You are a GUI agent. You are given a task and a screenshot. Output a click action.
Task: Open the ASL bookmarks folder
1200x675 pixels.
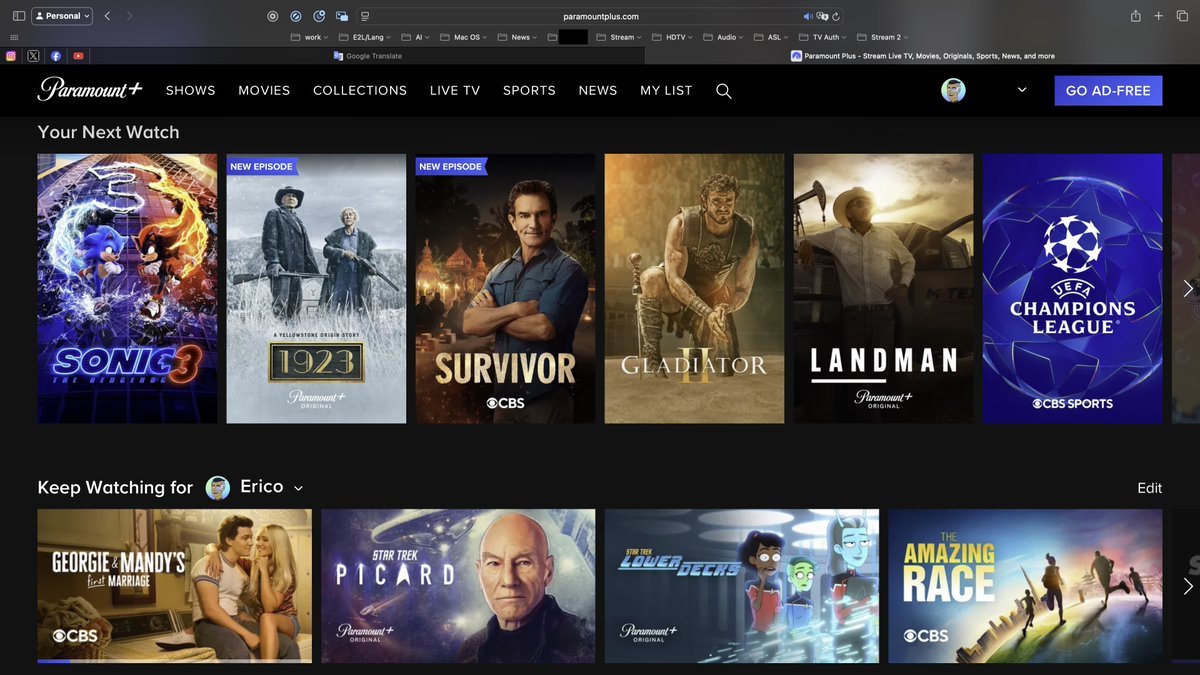770,37
